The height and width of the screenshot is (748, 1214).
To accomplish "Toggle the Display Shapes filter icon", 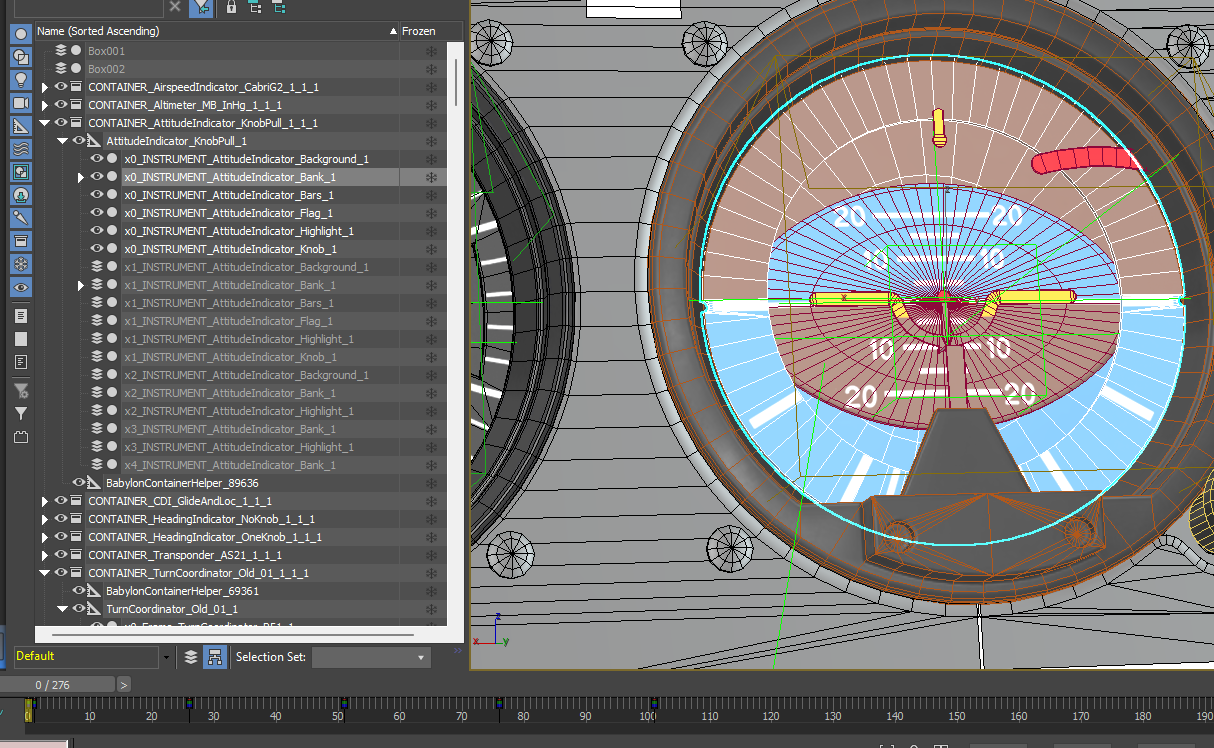I will coord(20,56).
